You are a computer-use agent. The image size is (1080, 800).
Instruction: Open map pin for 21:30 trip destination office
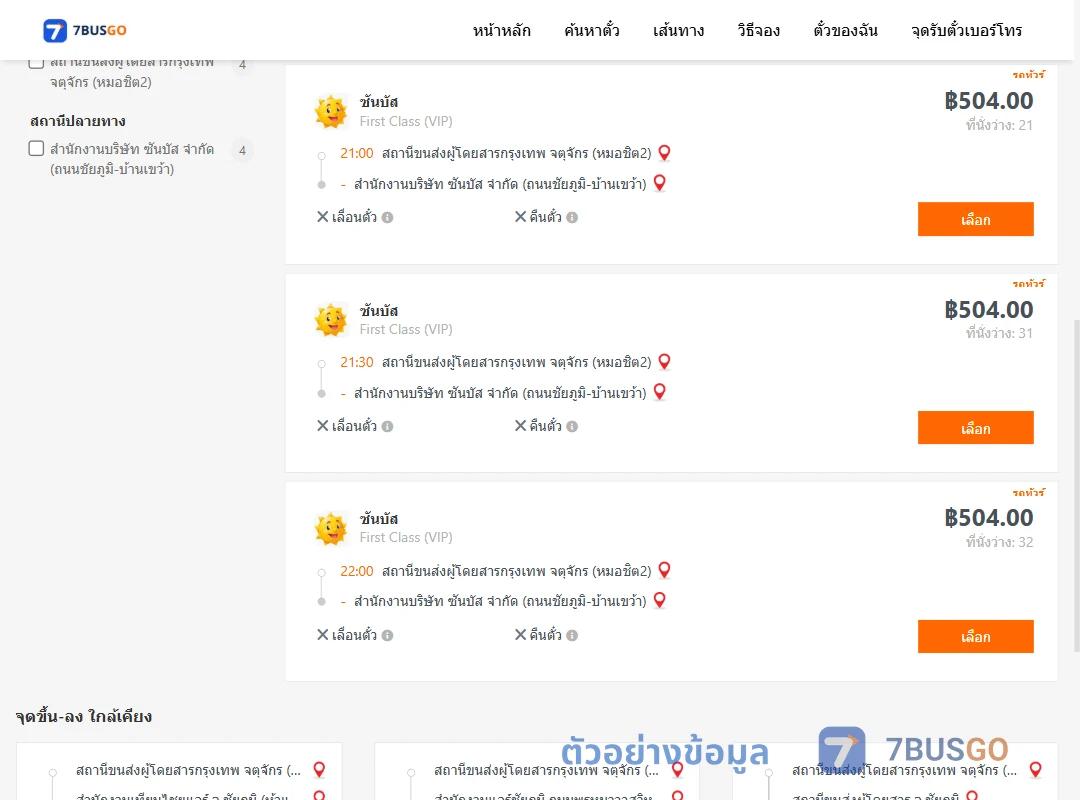(x=659, y=392)
